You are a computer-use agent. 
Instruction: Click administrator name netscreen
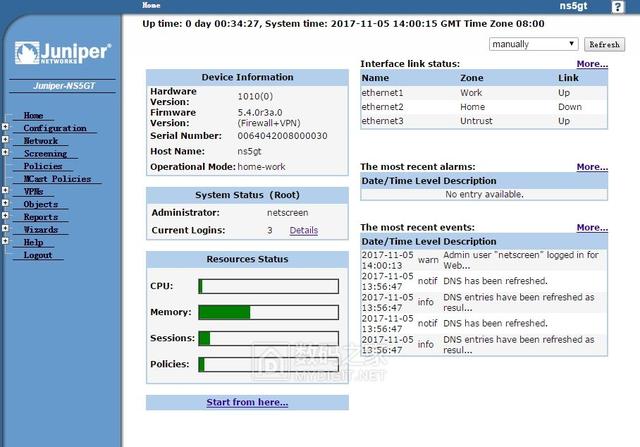pyautogui.click(x=287, y=213)
